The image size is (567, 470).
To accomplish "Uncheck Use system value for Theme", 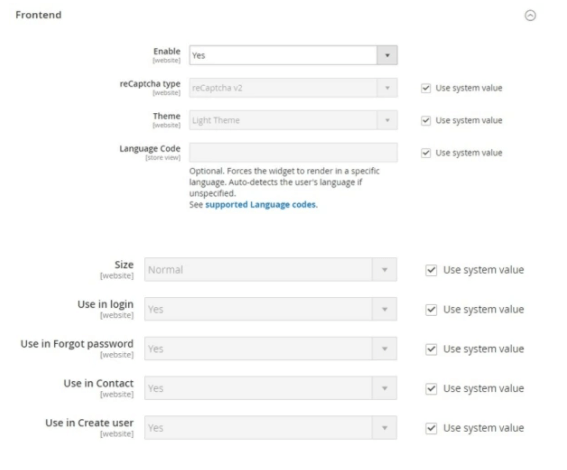I will click(x=426, y=120).
